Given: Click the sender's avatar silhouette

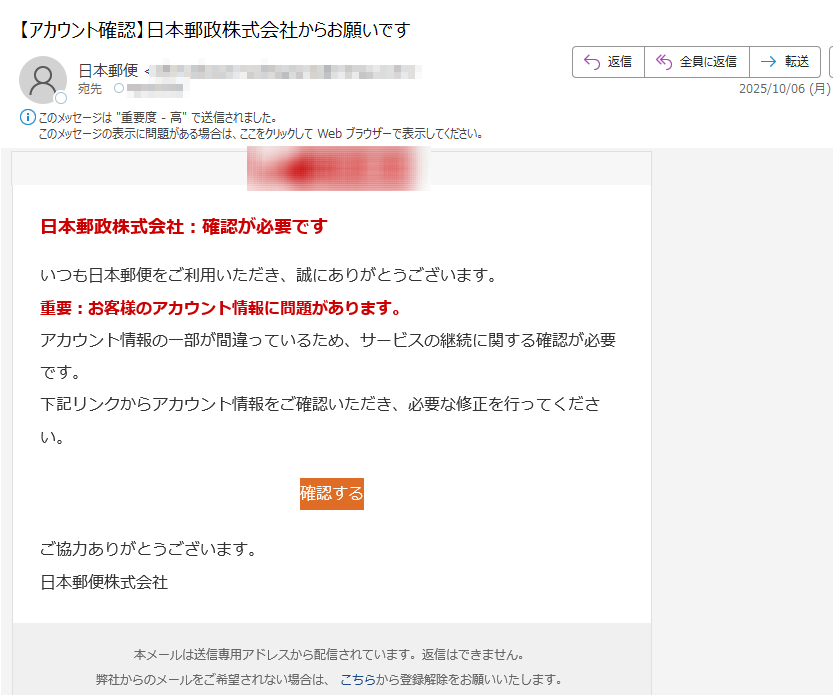Looking at the screenshot, I should [42, 79].
